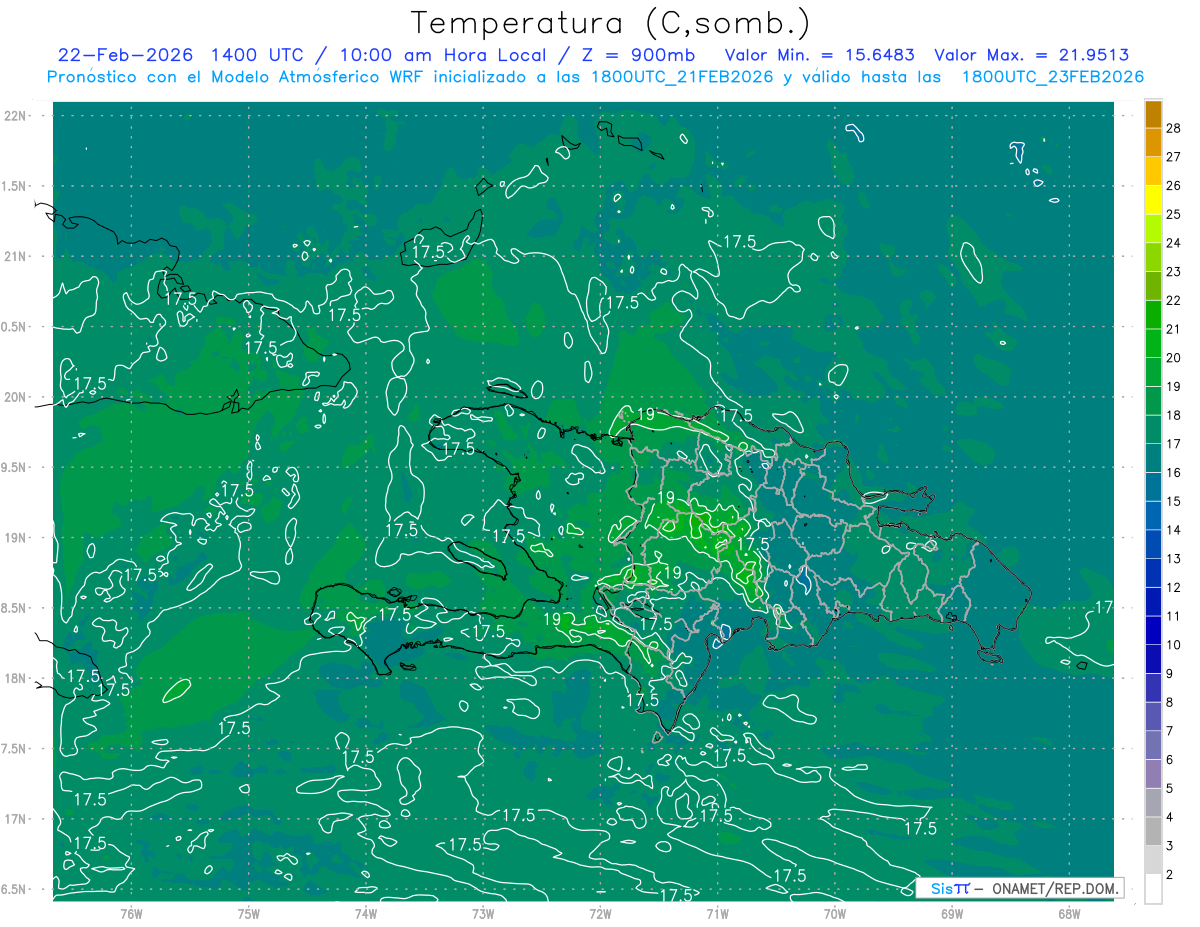Click the "20N" latitude axis label
The width and height of the screenshot is (1200, 927).
17,397
